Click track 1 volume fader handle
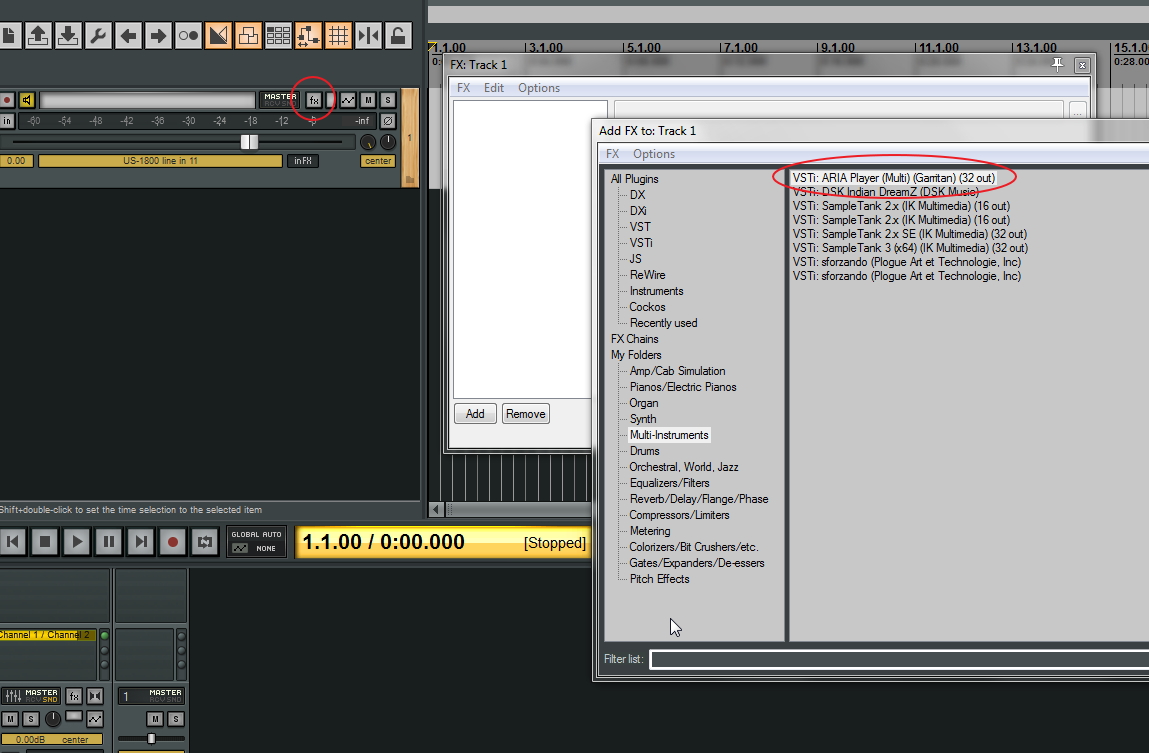Image resolution: width=1149 pixels, height=753 pixels. coord(249,142)
